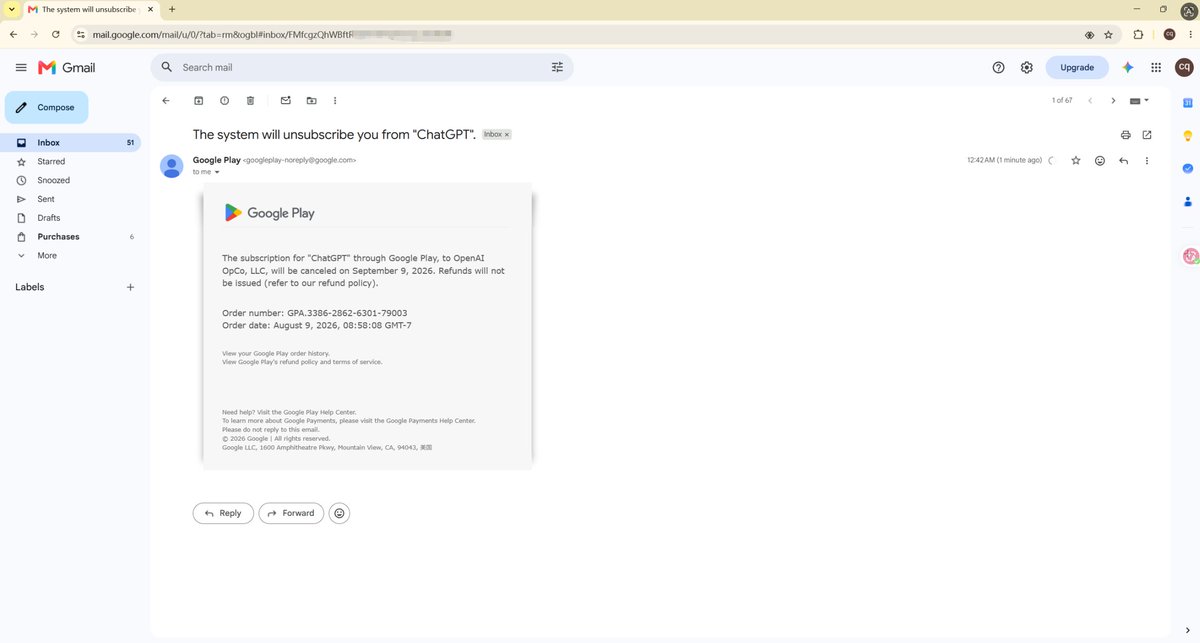Click the Upgrade button
Viewport: 1200px width, 643px height.
(1077, 67)
